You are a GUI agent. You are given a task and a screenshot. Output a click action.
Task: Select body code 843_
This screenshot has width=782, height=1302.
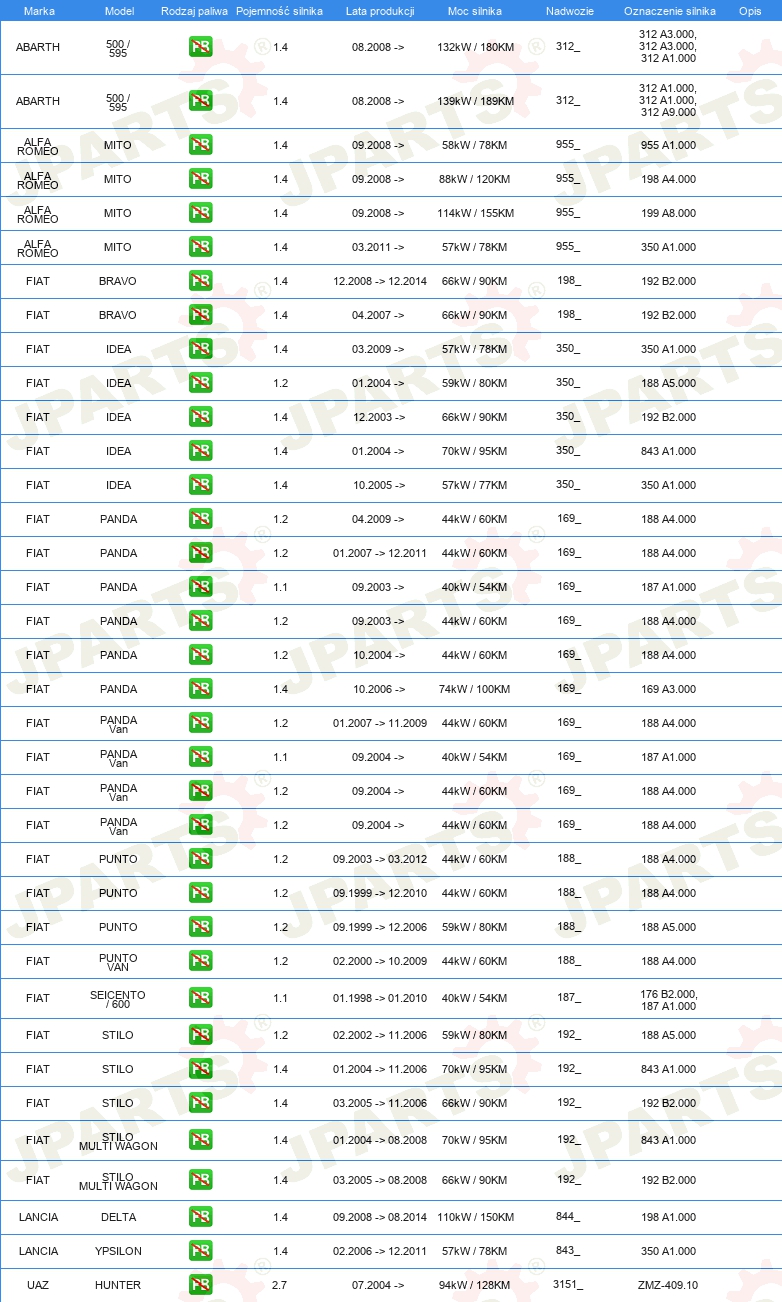pos(568,1251)
